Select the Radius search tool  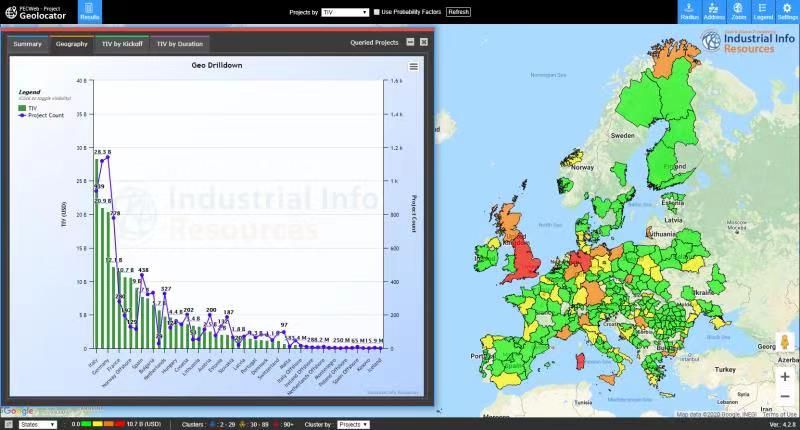click(690, 12)
